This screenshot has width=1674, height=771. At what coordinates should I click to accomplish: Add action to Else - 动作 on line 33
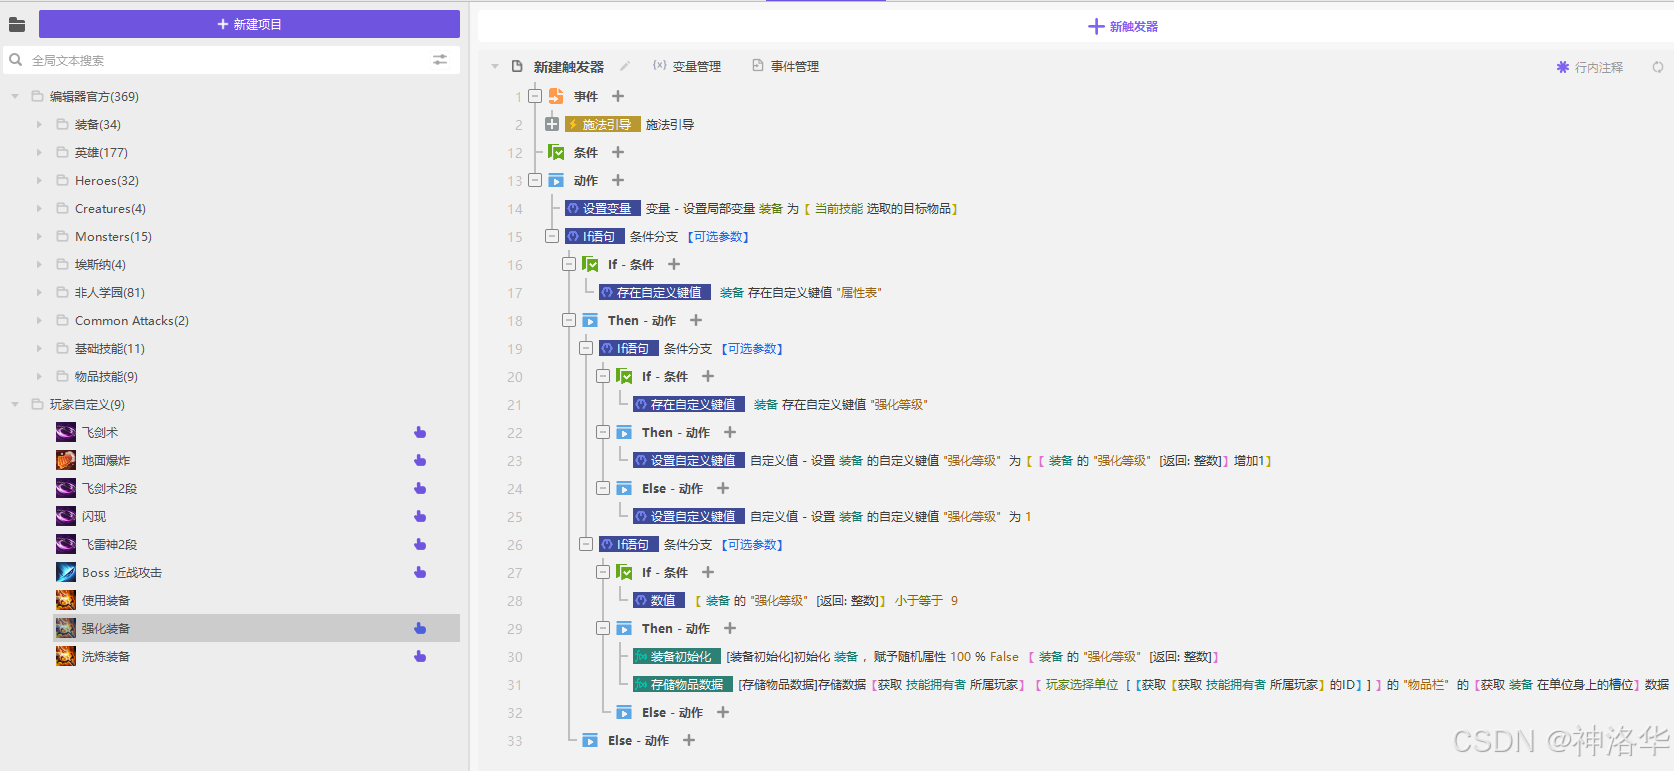[x=689, y=740]
